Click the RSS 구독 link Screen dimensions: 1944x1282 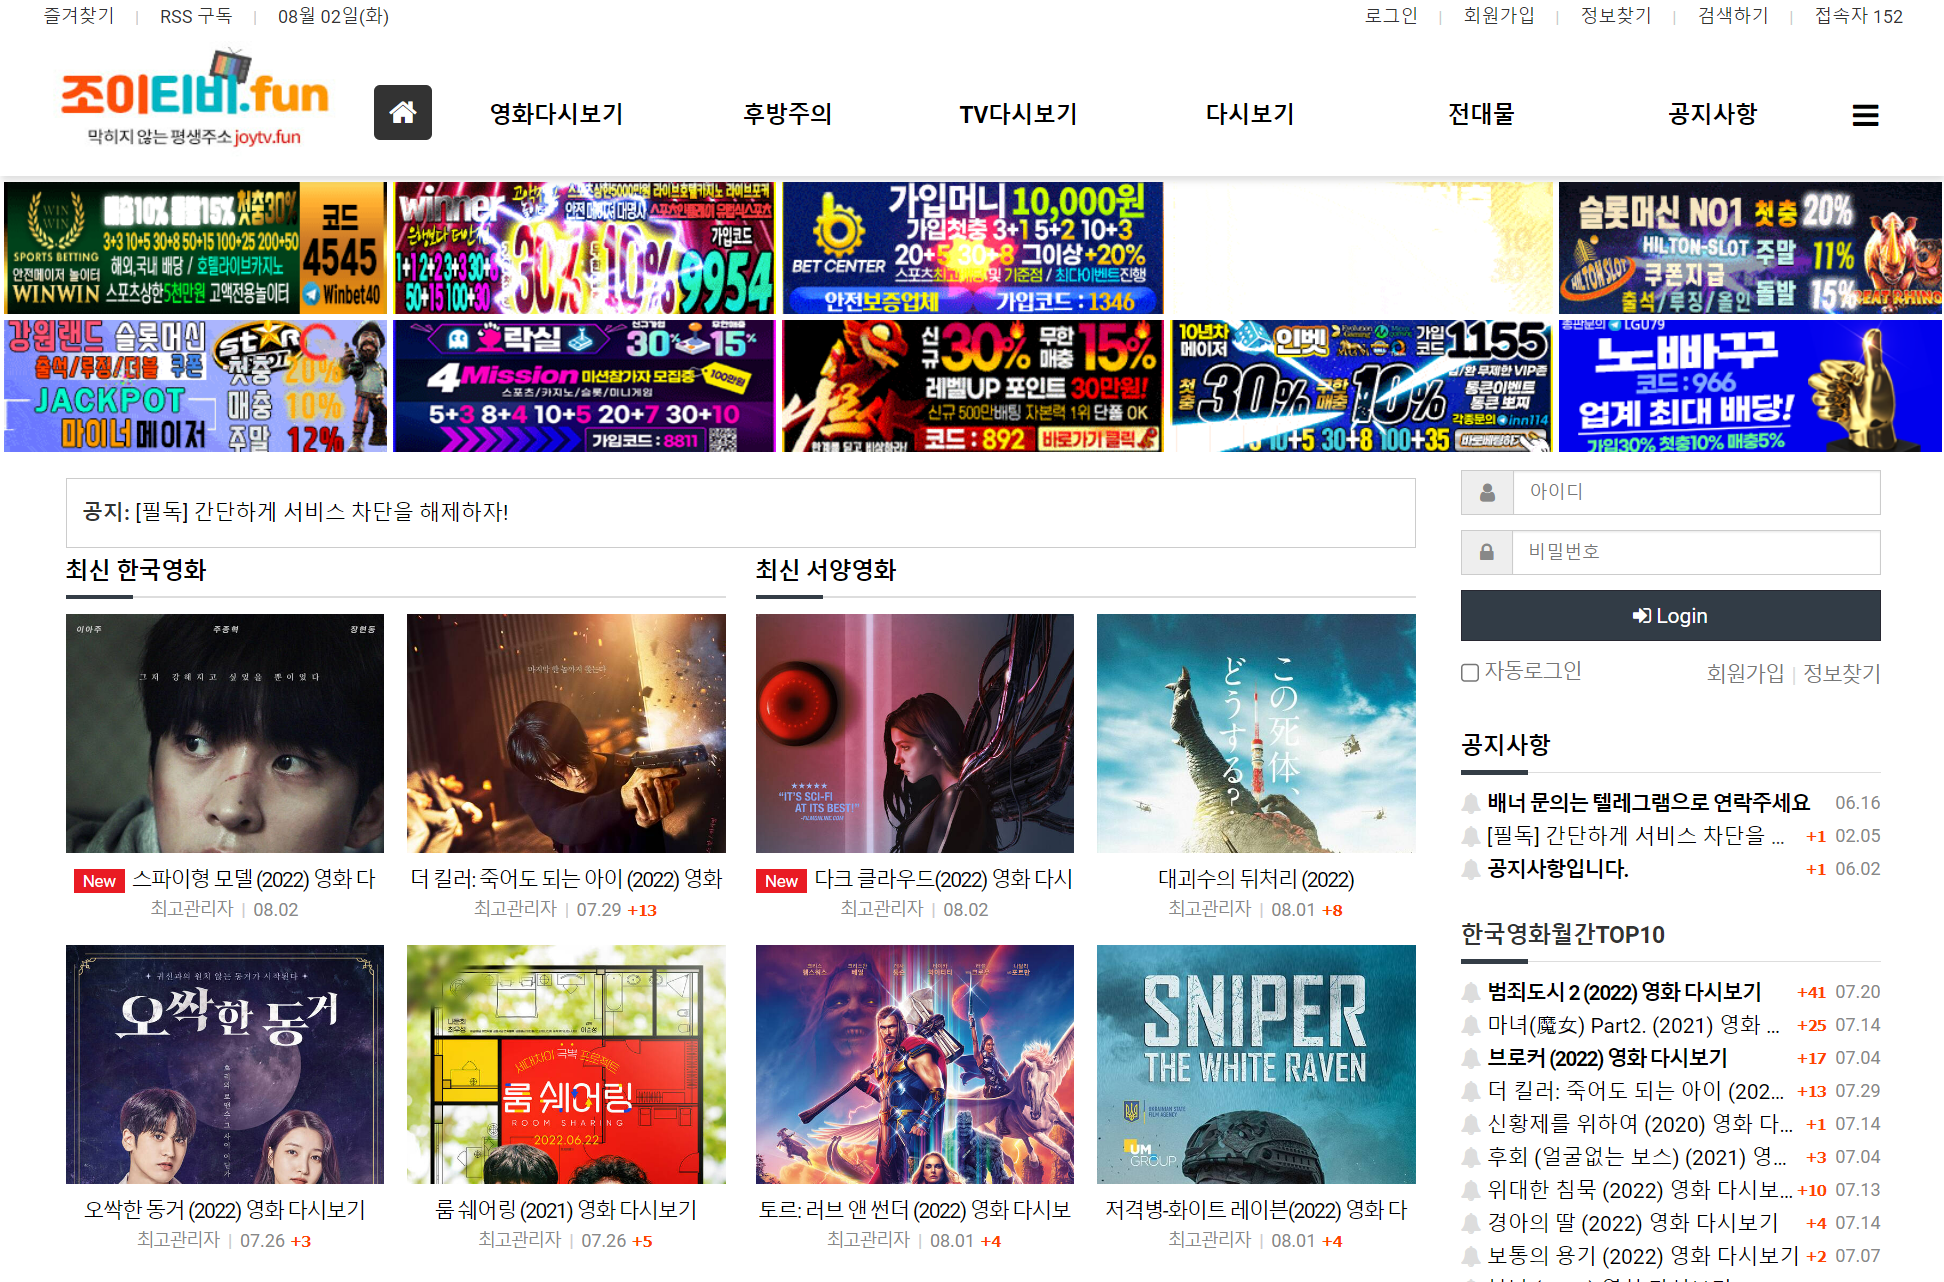coord(196,16)
